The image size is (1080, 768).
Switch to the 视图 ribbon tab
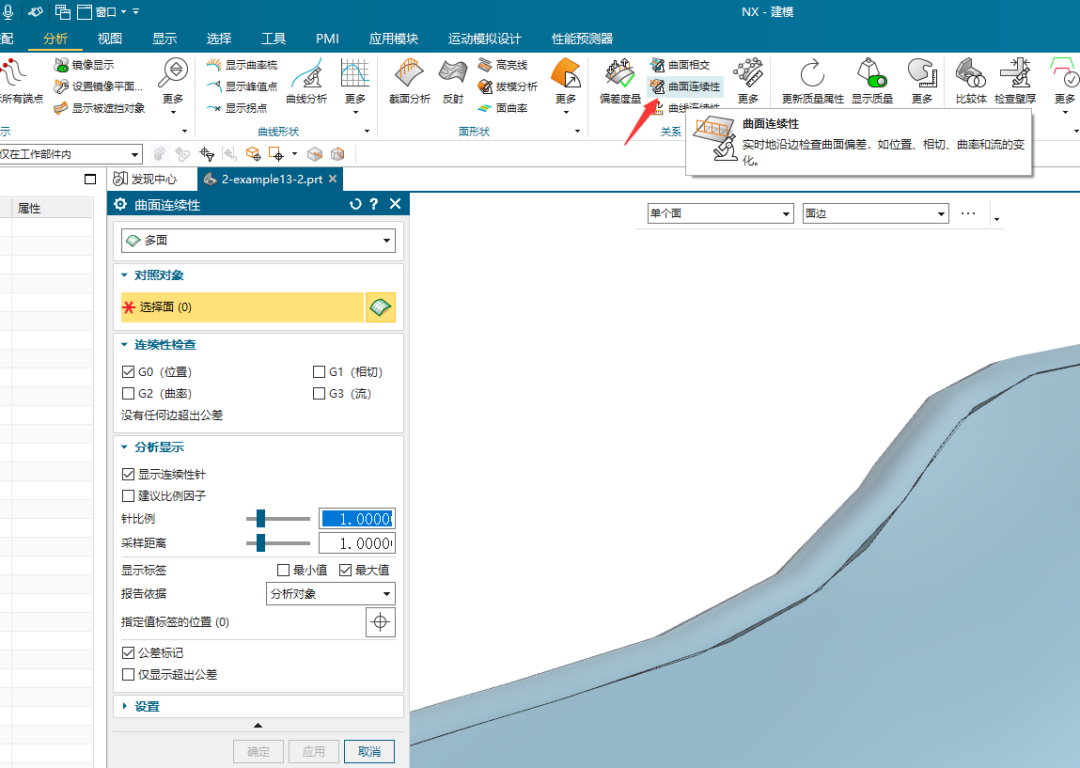110,39
